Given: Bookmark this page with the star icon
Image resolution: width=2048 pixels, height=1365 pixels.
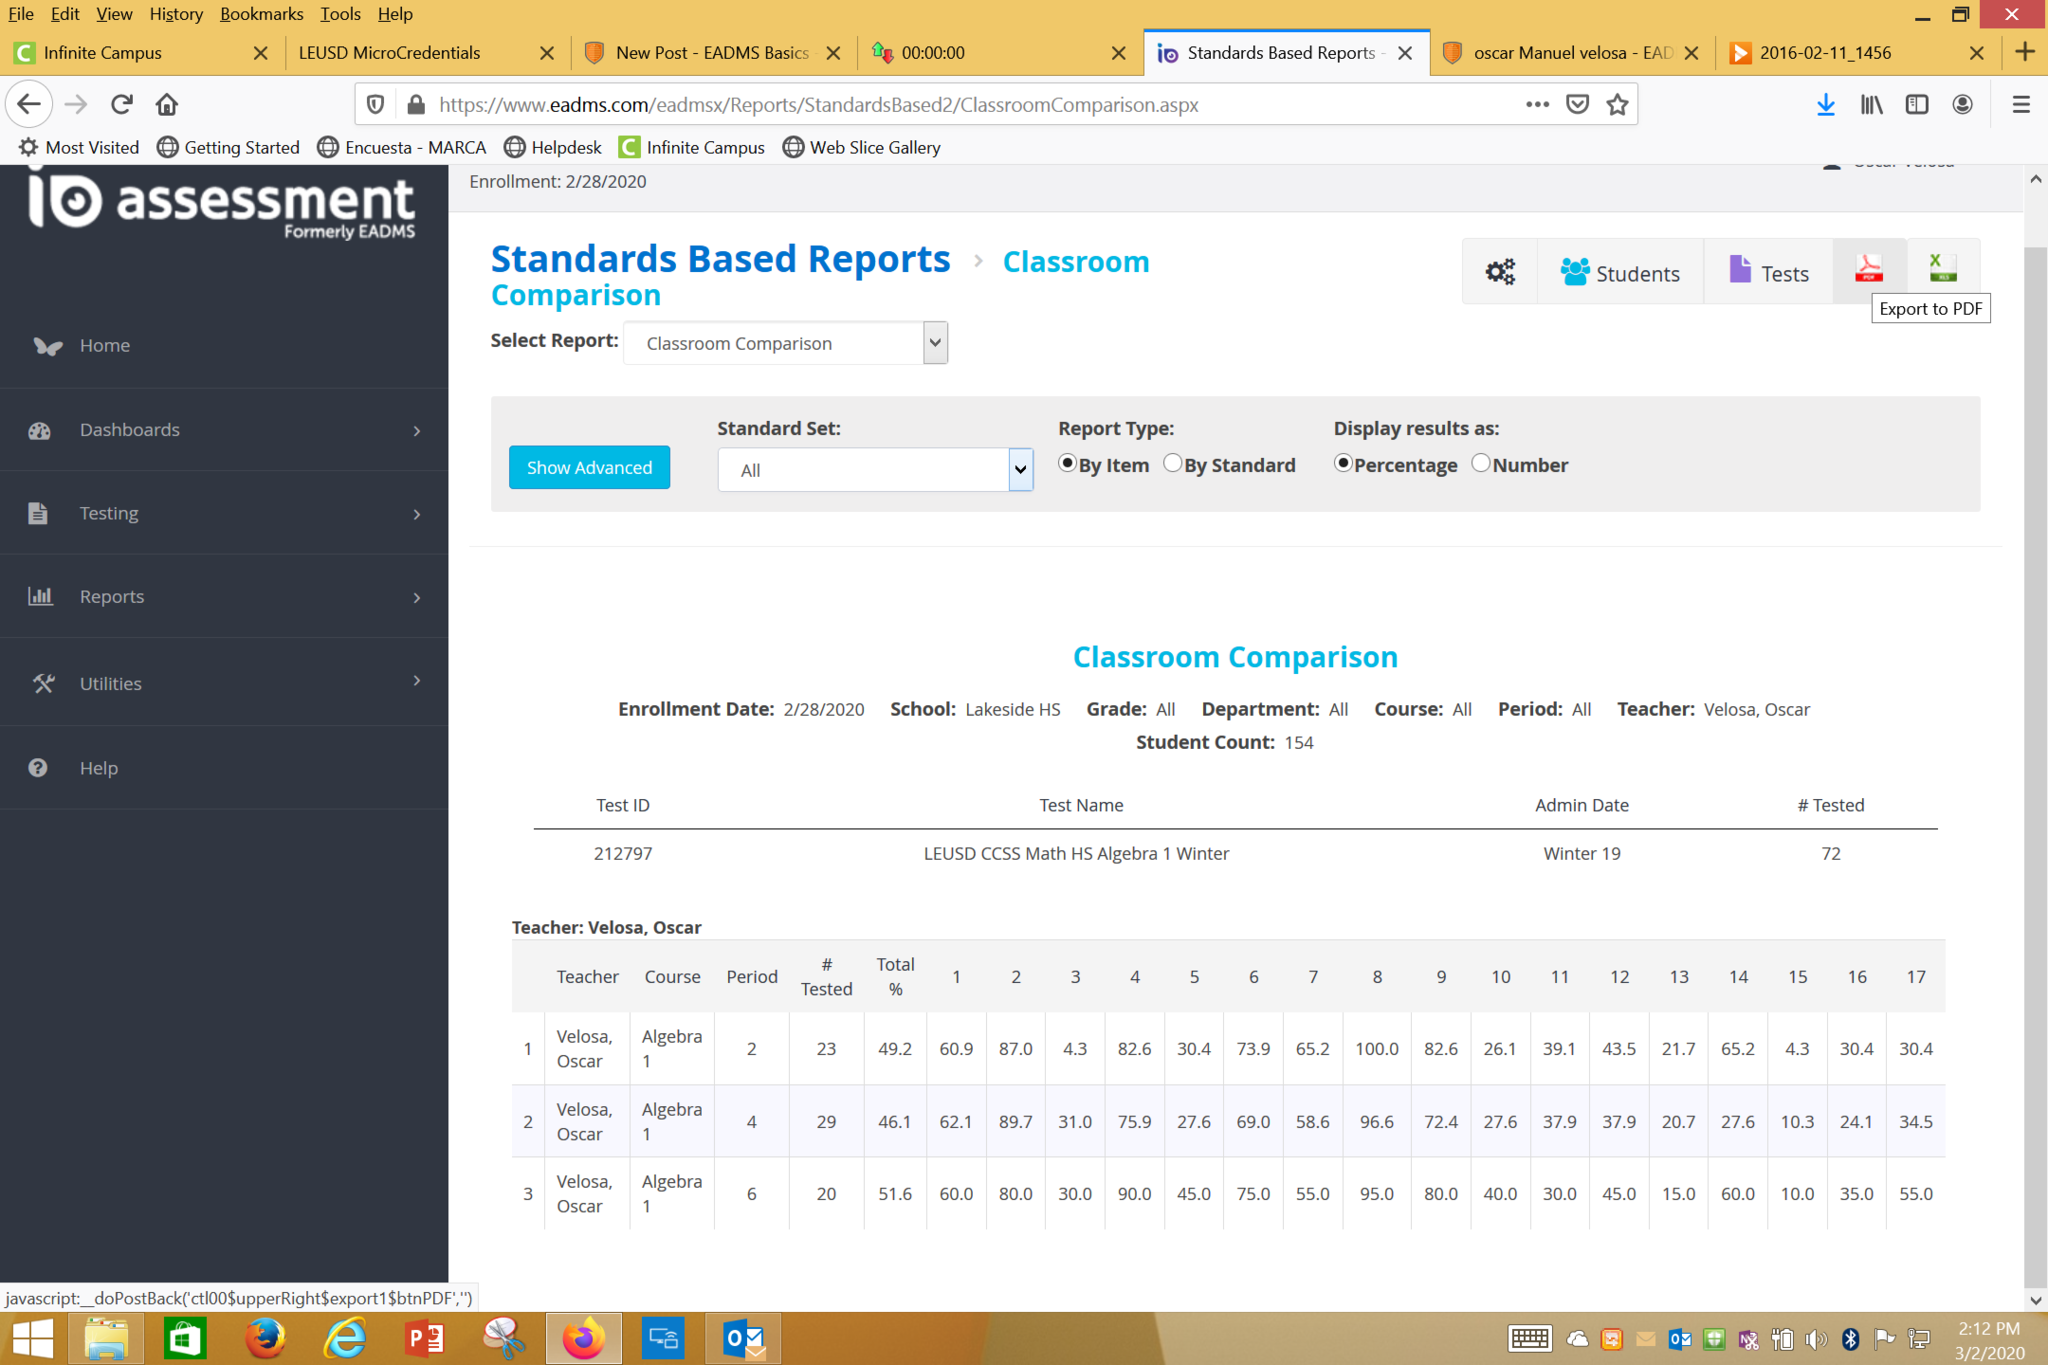Looking at the screenshot, I should pos(1617,104).
